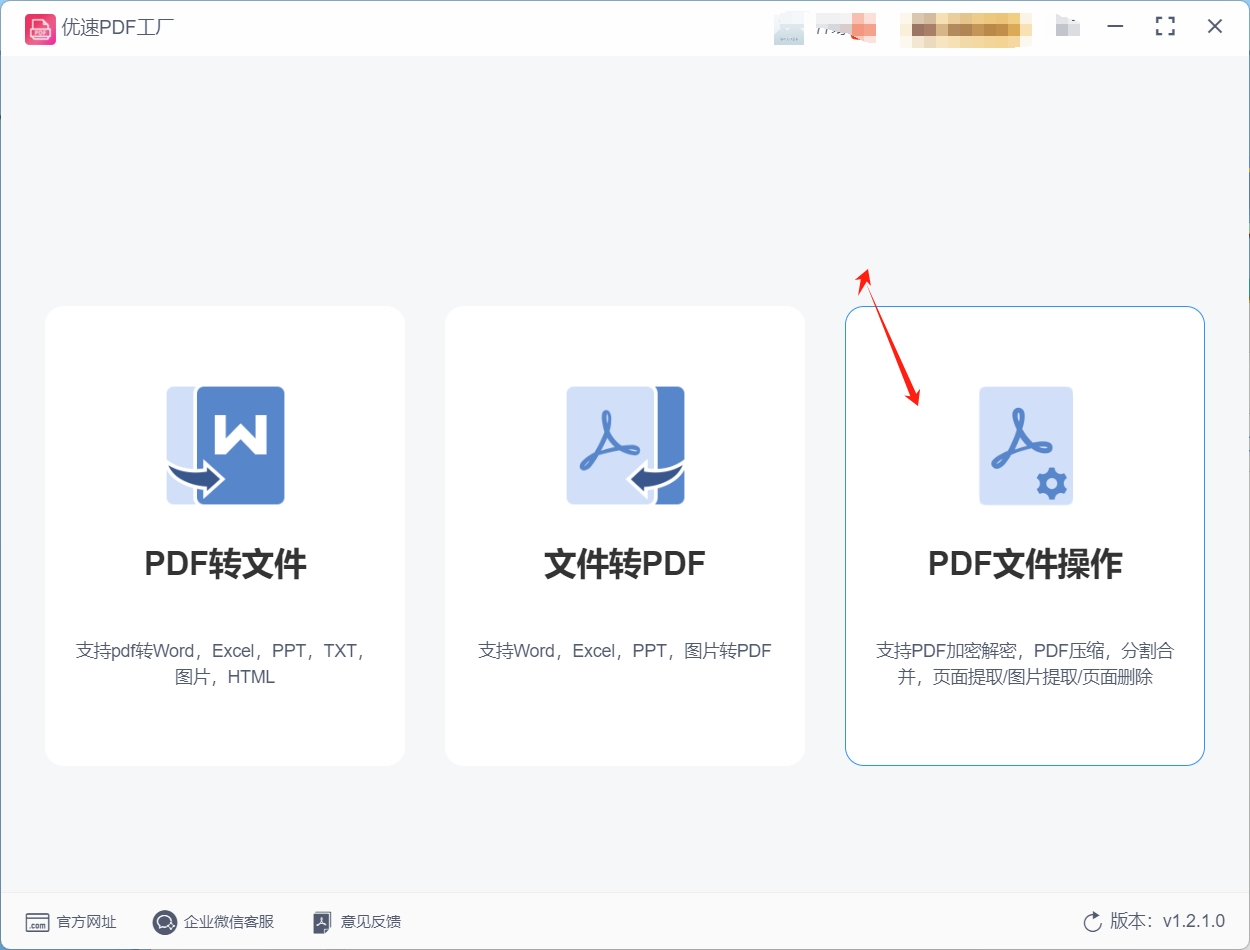Screen dimensions: 1250x950
Task: Open the 企业微信客服 link
Action: pyautogui.click(x=229, y=922)
